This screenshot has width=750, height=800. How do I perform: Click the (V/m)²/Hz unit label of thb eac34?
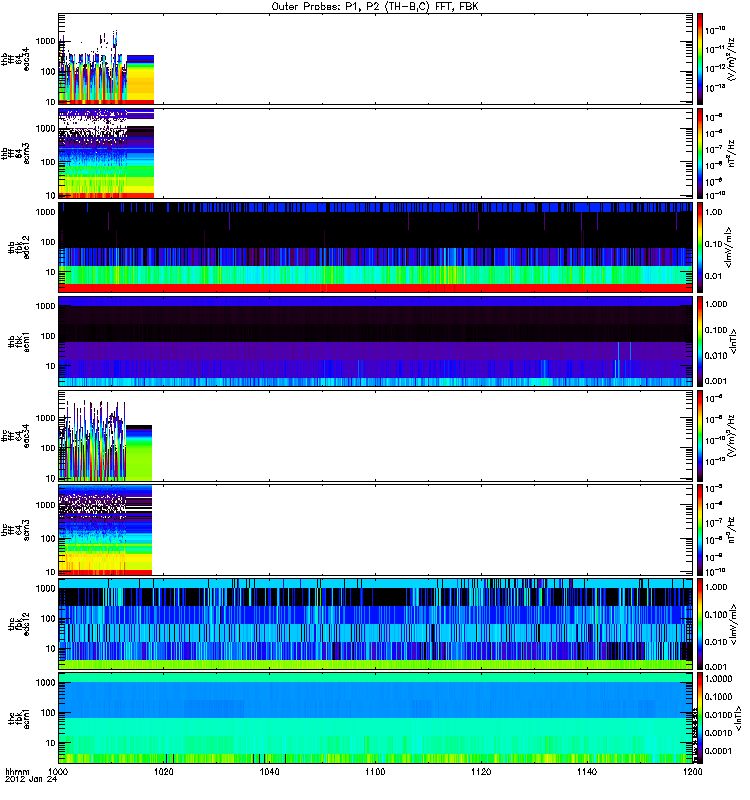[x=732, y=59]
